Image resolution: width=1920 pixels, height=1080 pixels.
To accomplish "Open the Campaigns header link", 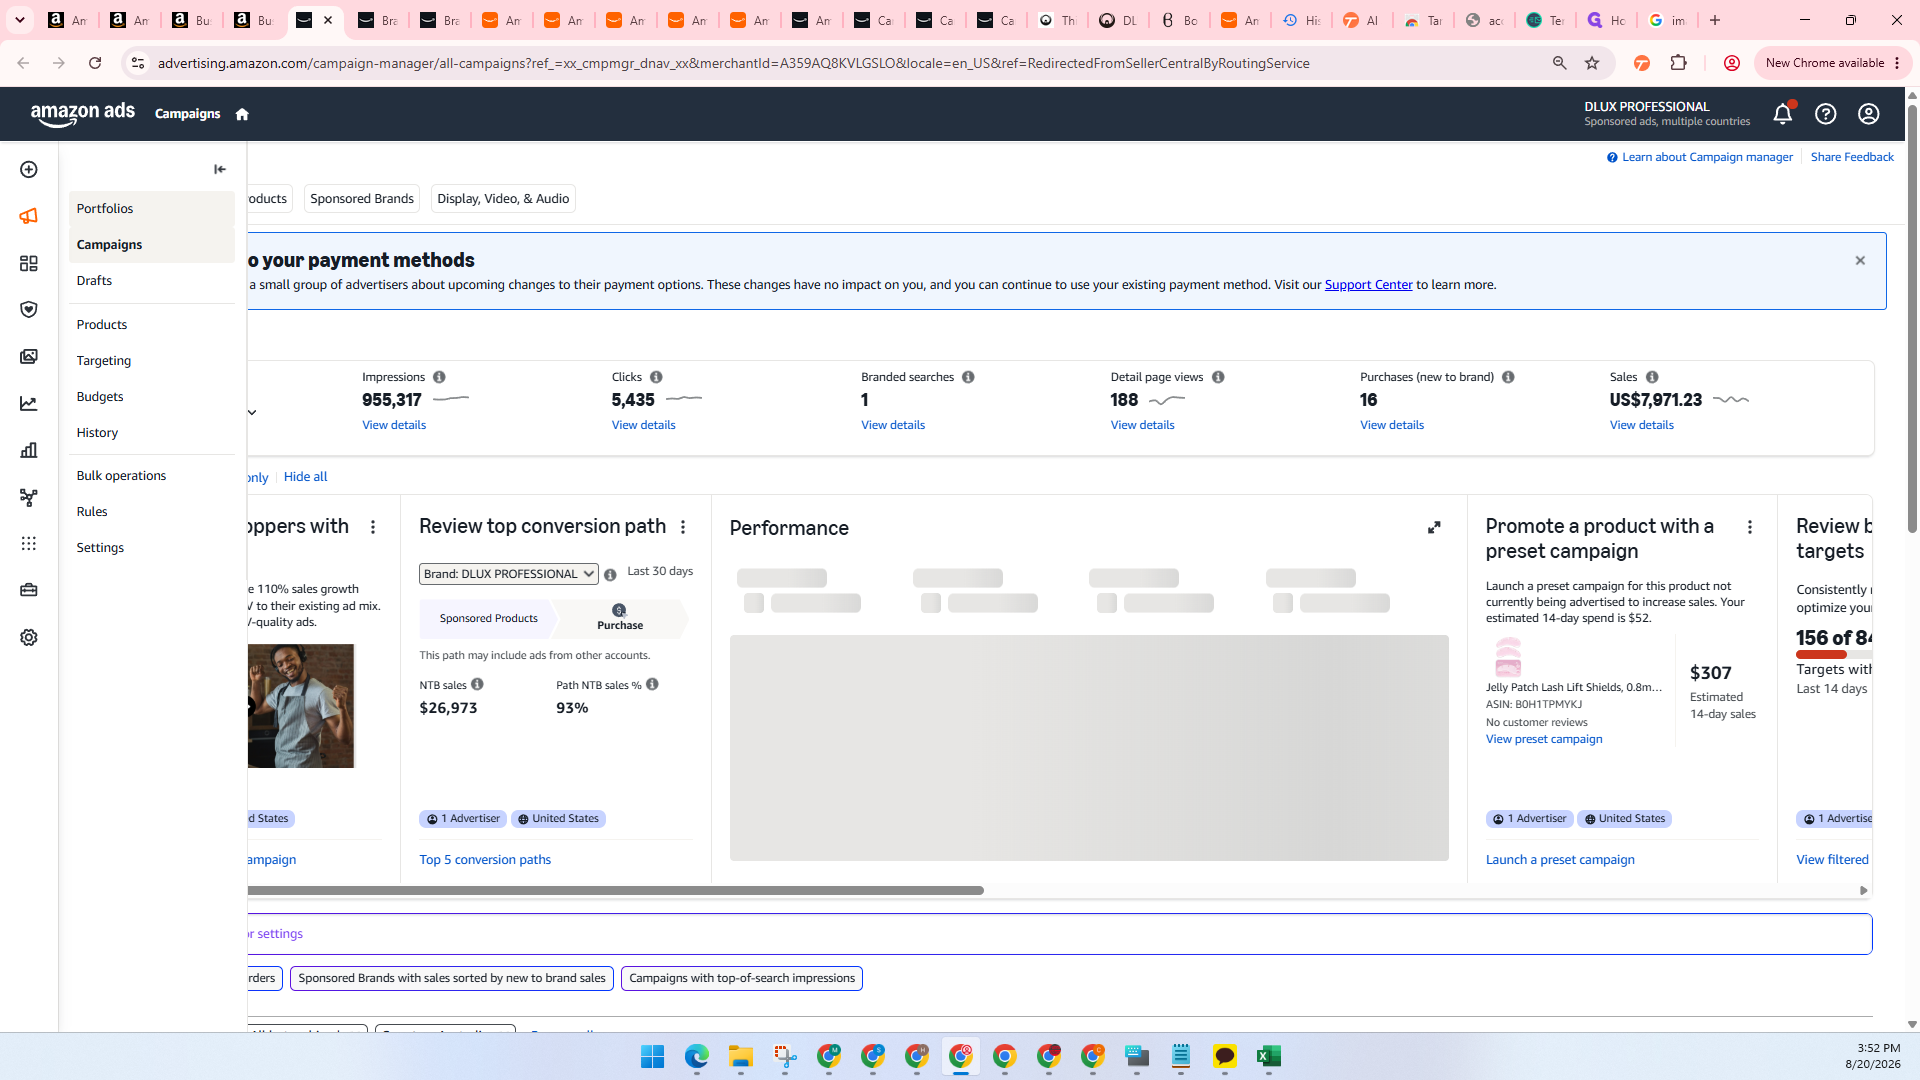I will click(x=187, y=114).
